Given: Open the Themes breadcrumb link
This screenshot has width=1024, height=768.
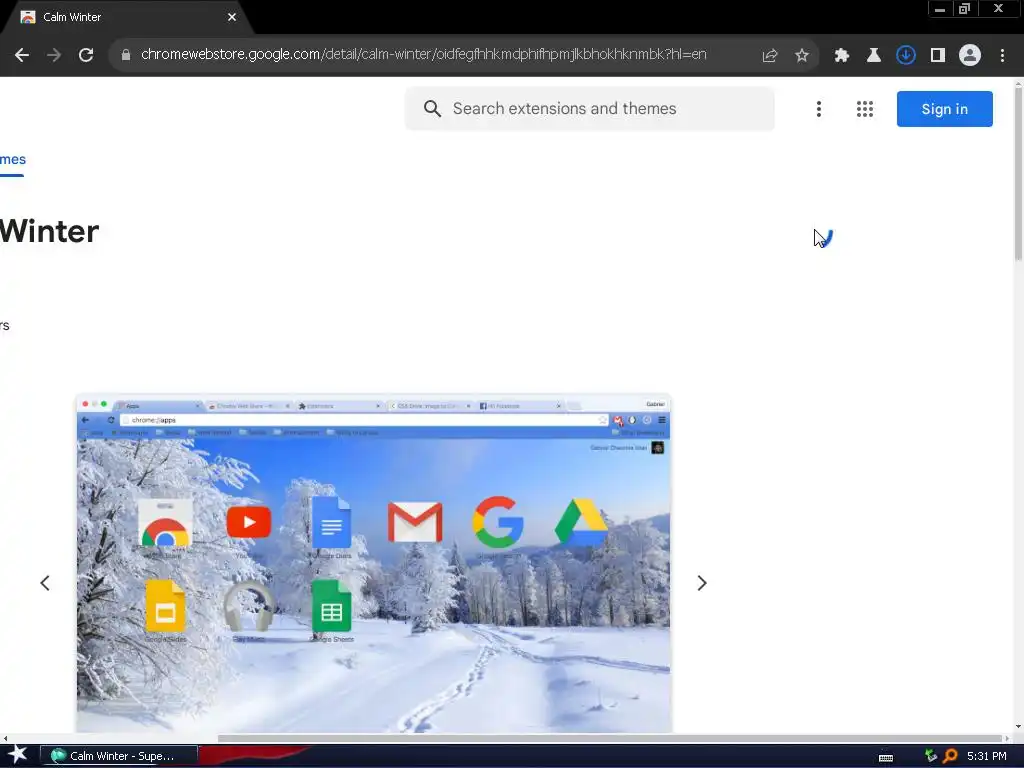Looking at the screenshot, I should point(12,159).
